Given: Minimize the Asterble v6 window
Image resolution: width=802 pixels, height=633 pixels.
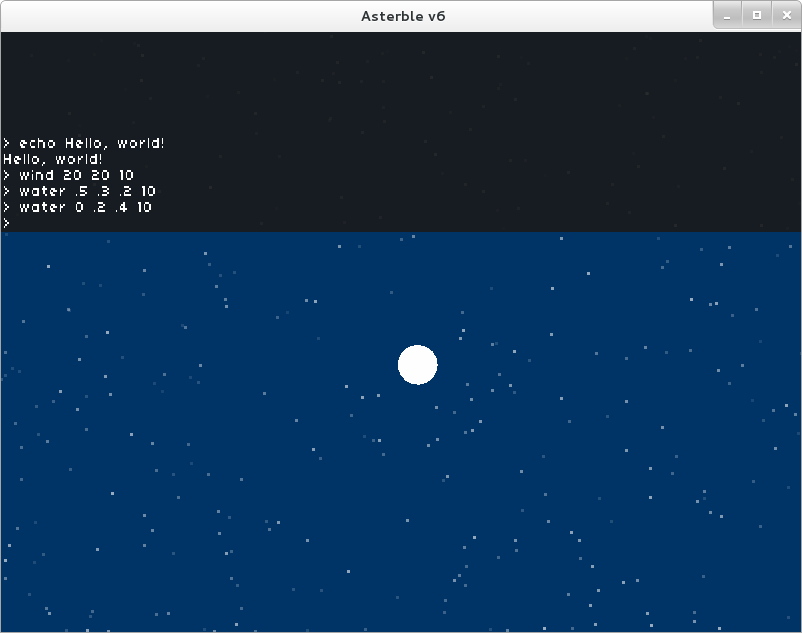Looking at the screenshot, I should coord(729,15).
